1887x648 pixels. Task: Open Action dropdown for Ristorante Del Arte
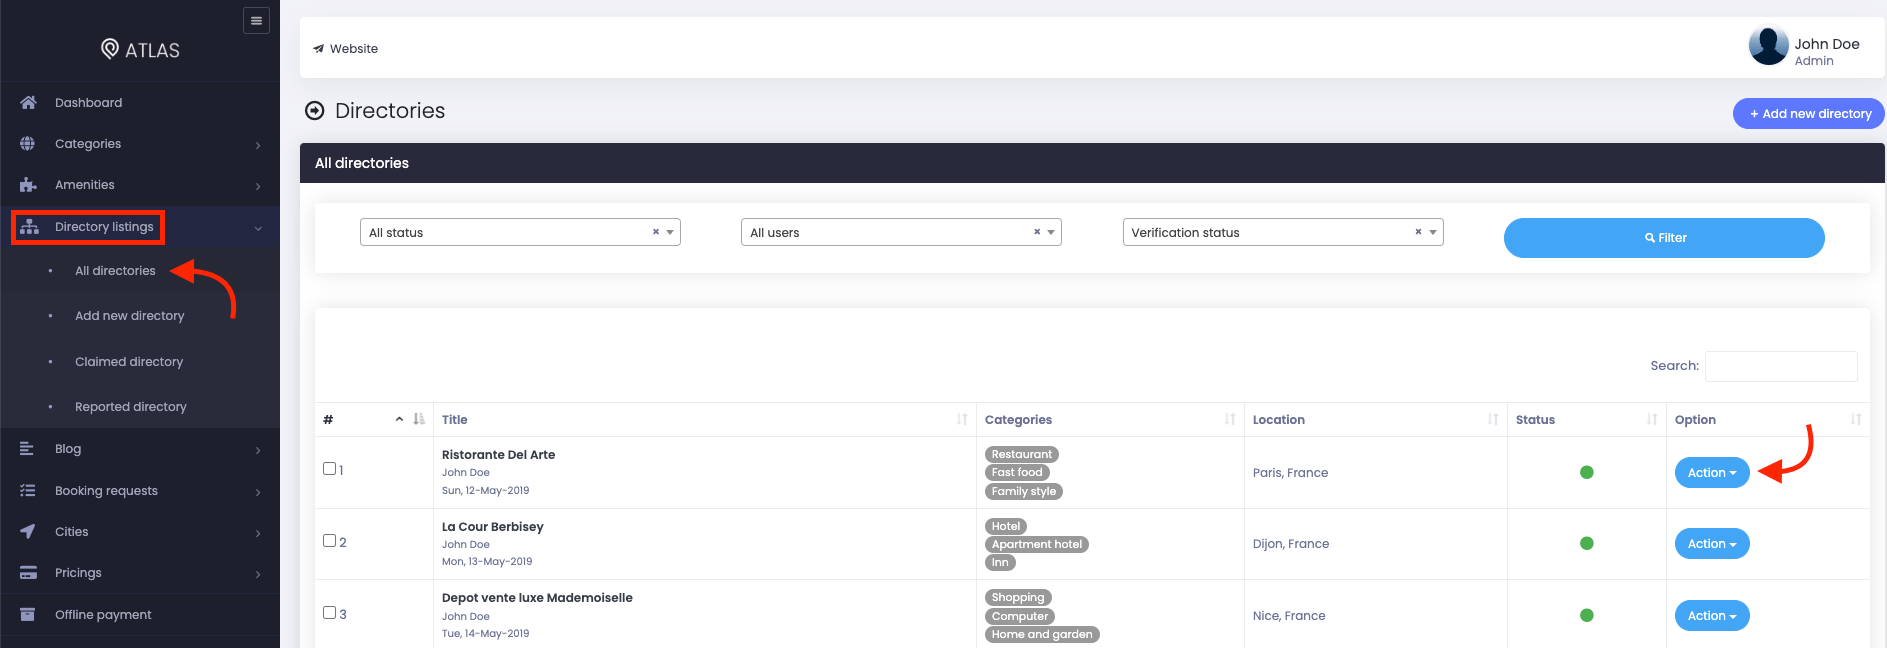(x=1712, y=473)
